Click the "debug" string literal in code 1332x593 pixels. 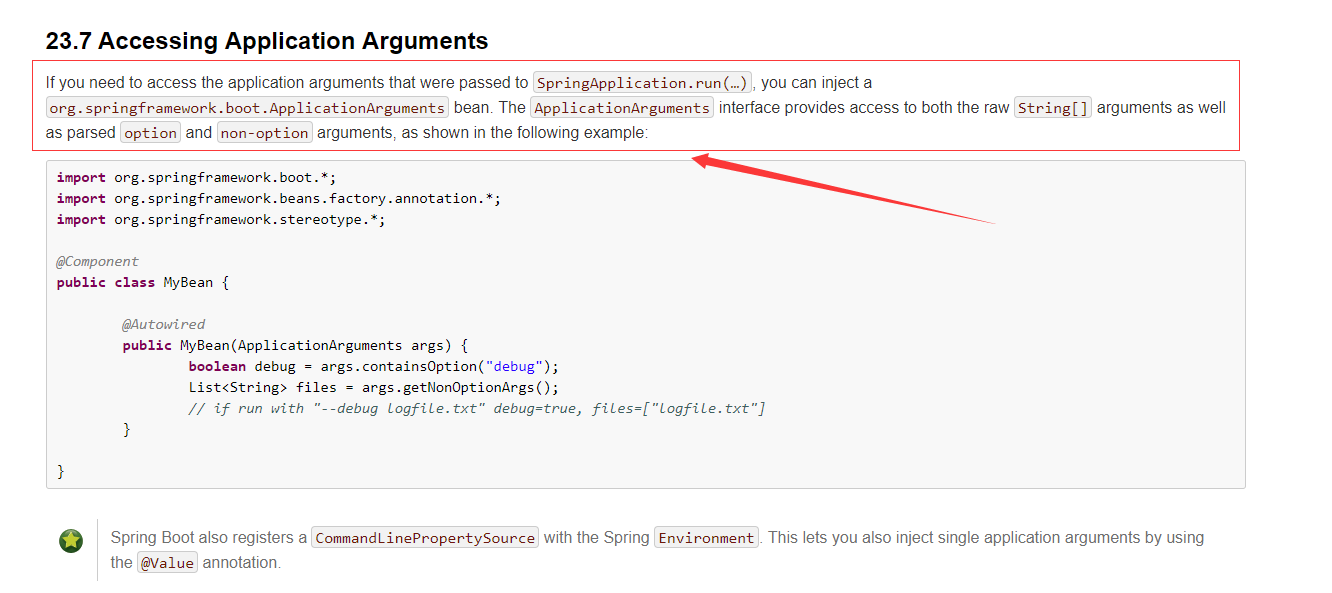[x=513, y=367]
